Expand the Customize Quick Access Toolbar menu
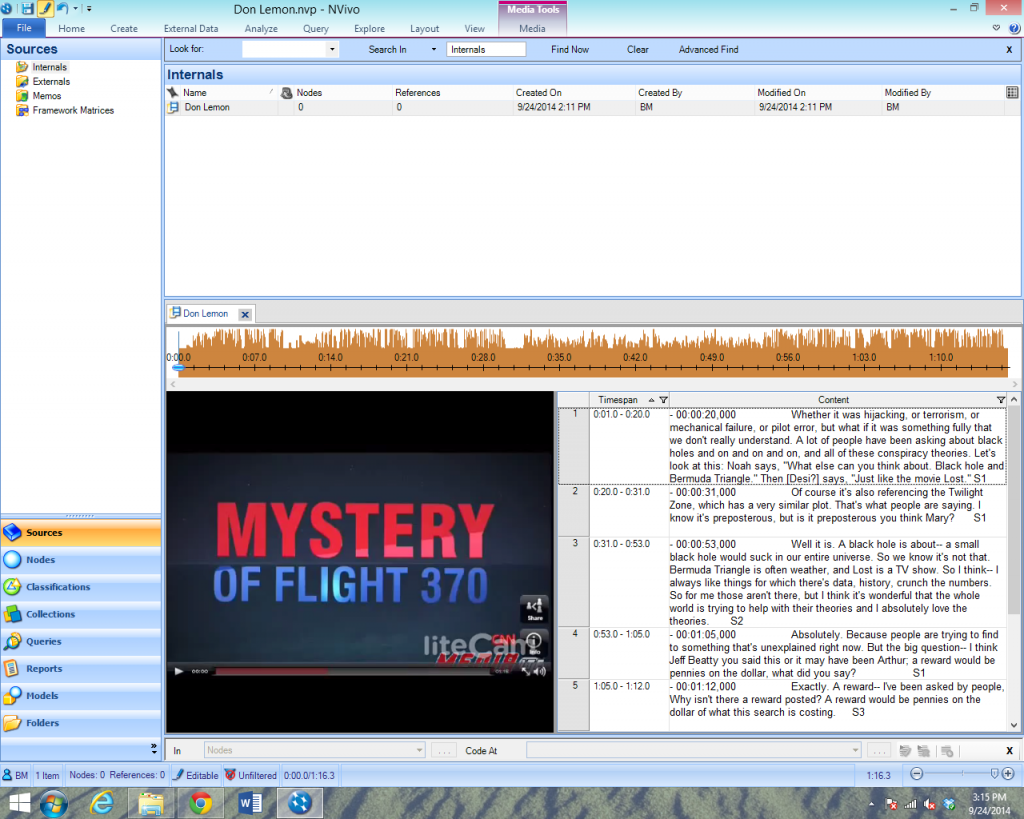Image resolution: width=1024 pixels, height=819 pixels. point(89,9)
